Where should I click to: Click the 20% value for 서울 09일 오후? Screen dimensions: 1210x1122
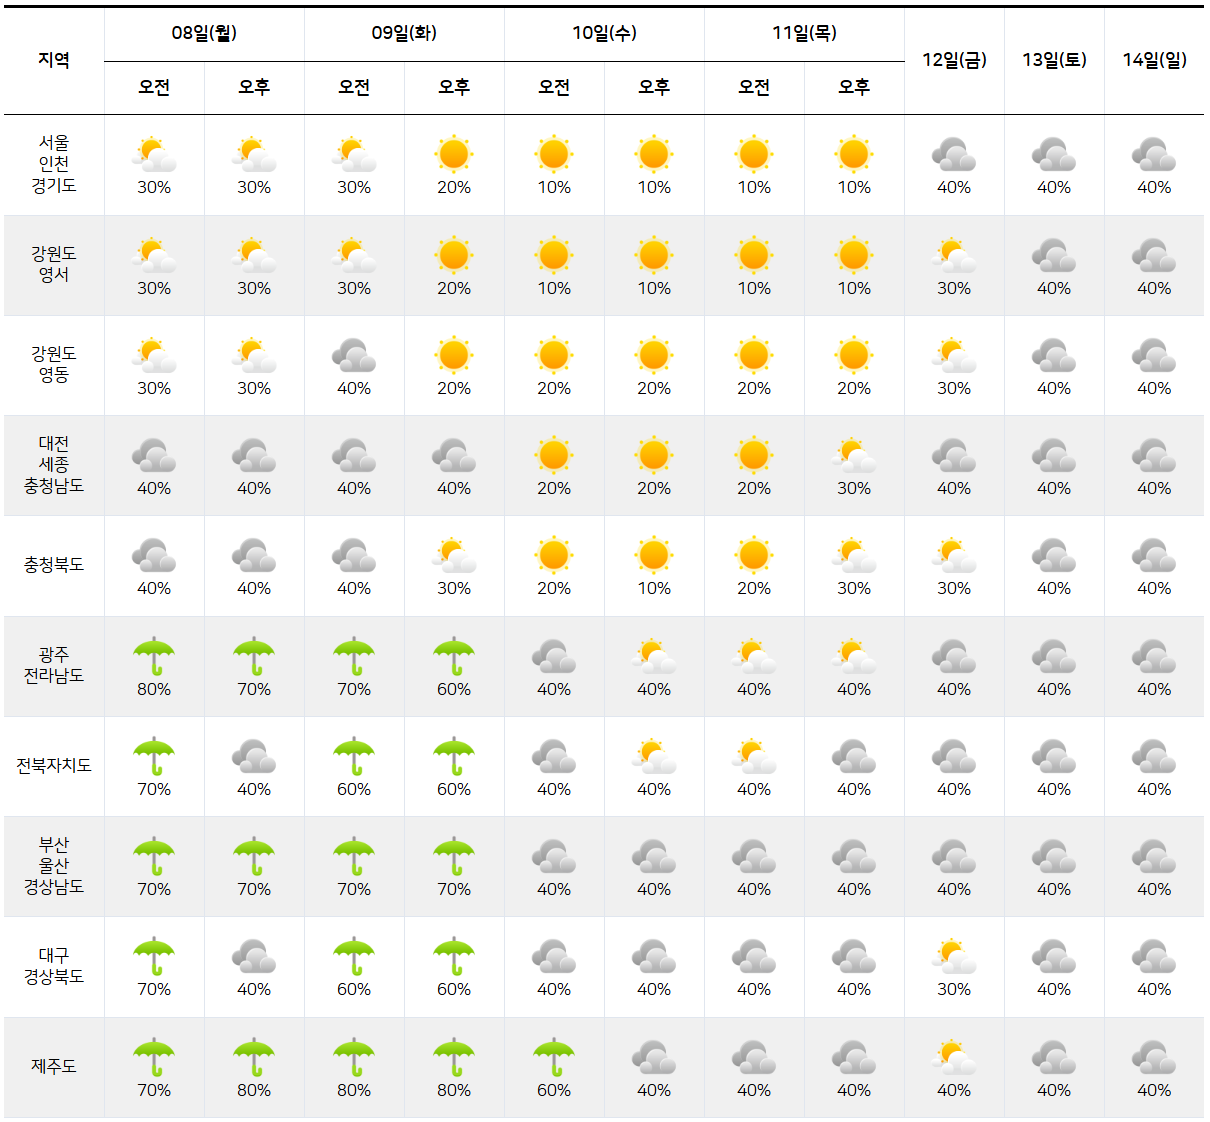click(454, 187)
